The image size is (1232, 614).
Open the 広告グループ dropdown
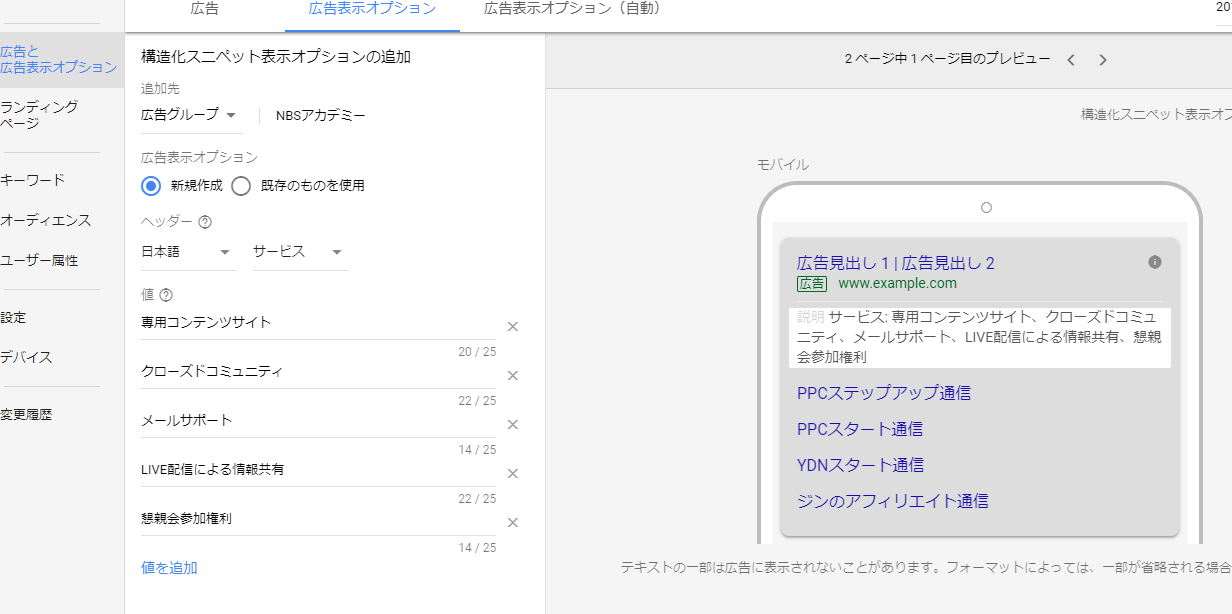(x=189, y=115)
